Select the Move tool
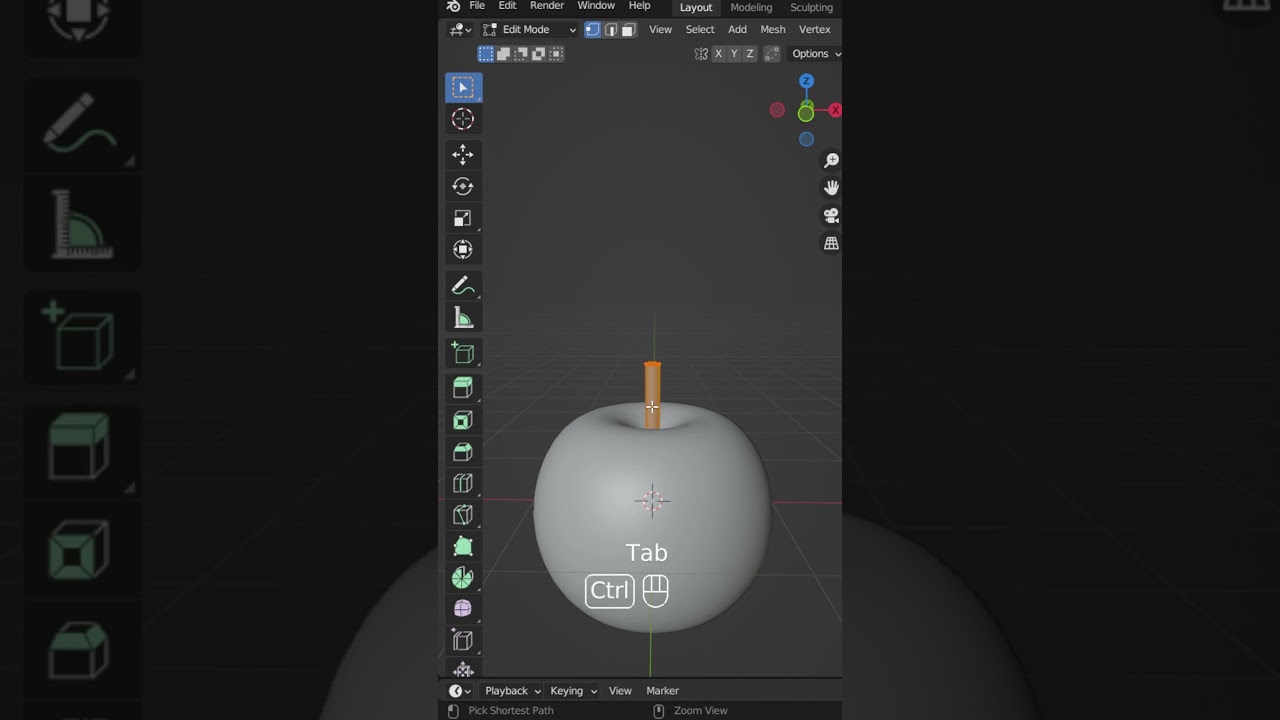The height and width of the screenshot is (720, 1280). 463,154
